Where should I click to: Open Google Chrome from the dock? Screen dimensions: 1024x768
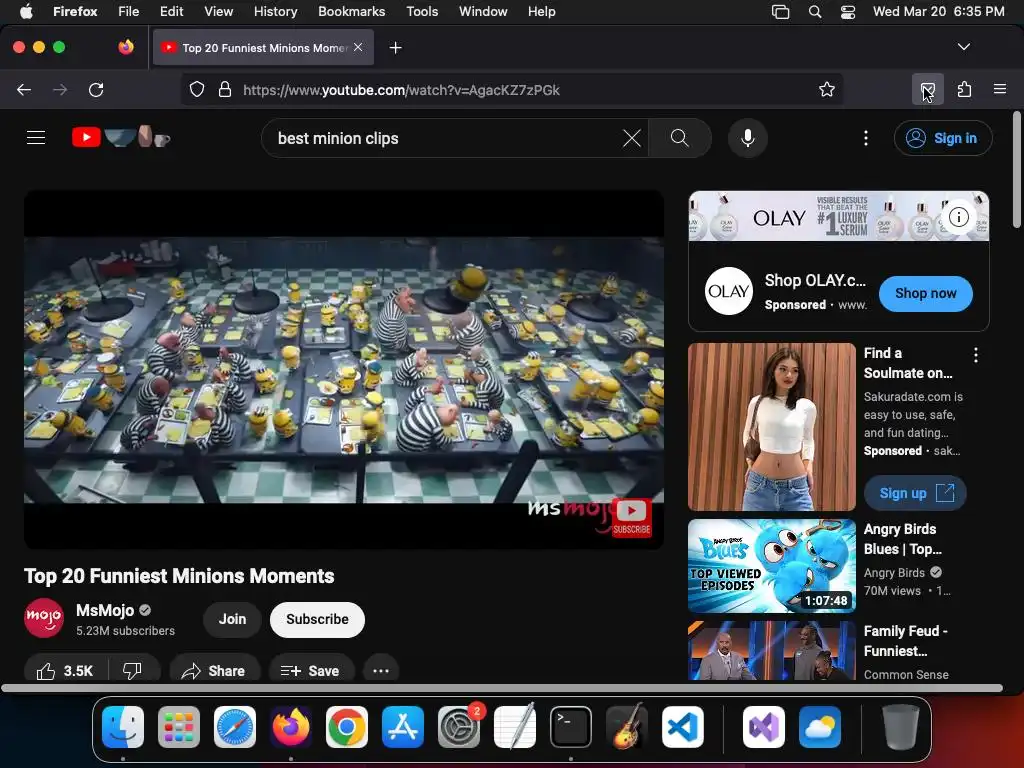pos(347,727)
